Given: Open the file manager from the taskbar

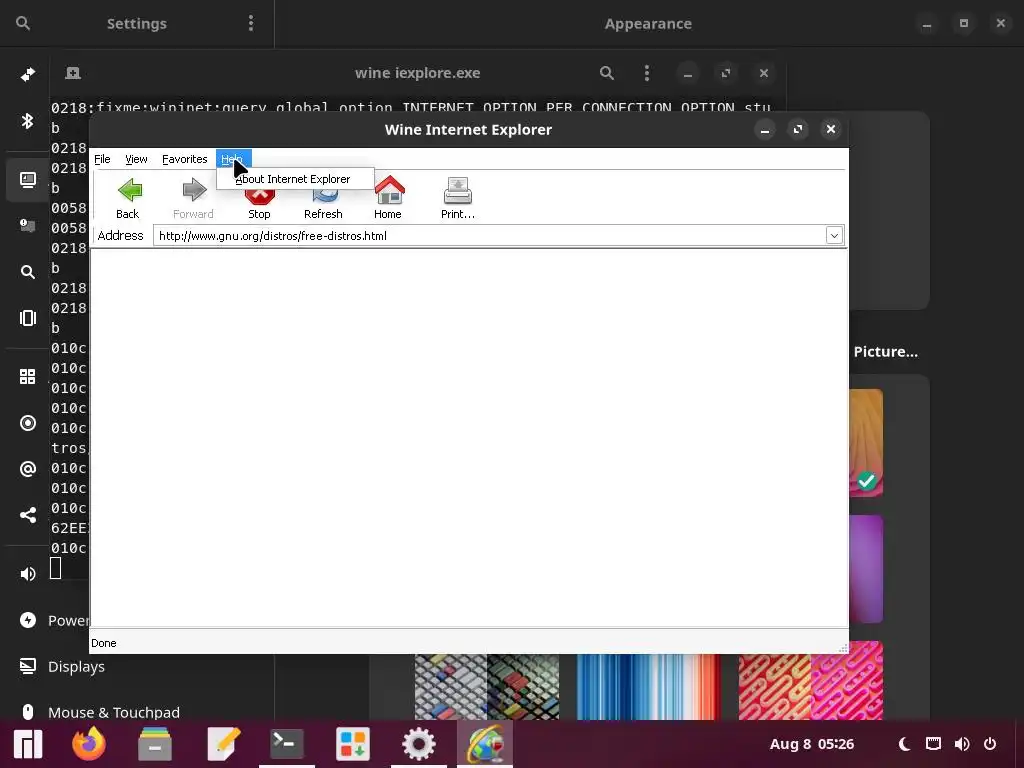Looking at the screenshot, I should coord(155,744).
